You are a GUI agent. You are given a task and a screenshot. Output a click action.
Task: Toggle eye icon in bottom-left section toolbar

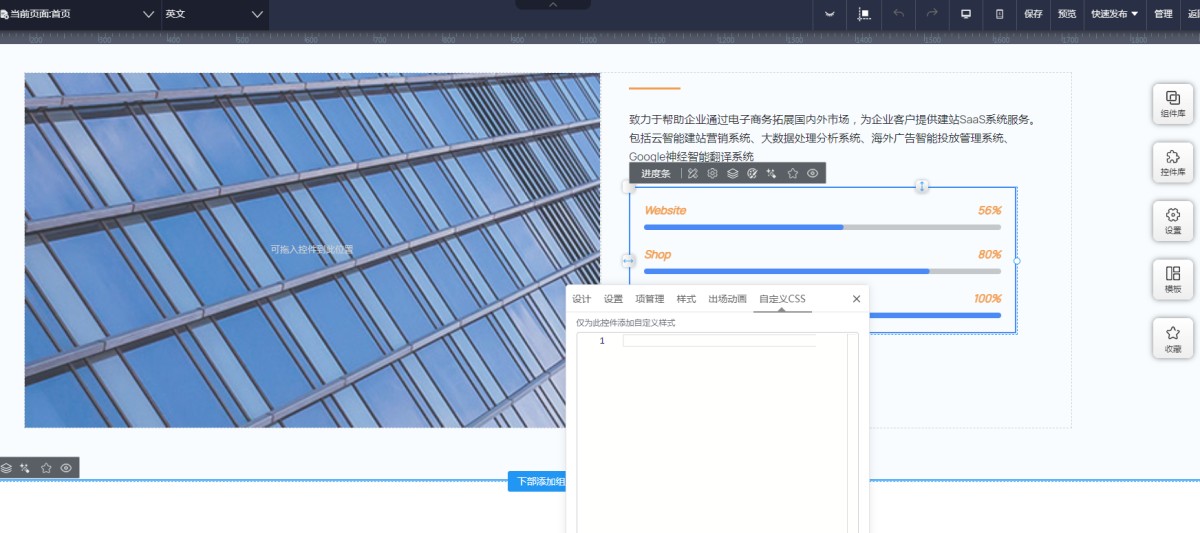[66, 468]
